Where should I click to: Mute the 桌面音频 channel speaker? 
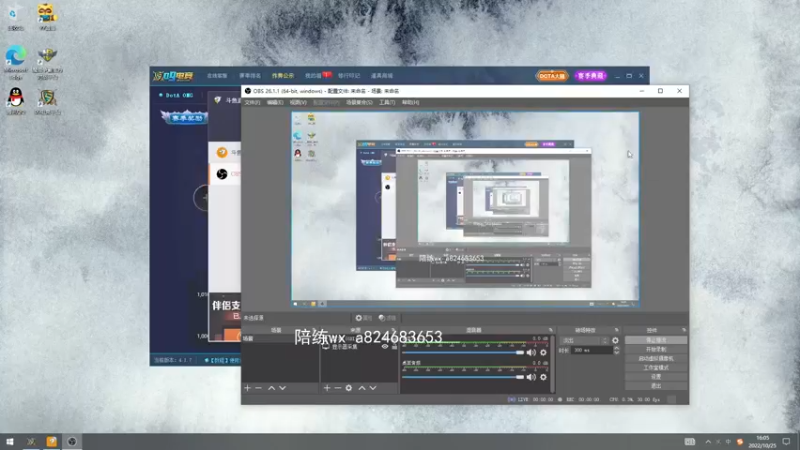(x=531, y=377)
